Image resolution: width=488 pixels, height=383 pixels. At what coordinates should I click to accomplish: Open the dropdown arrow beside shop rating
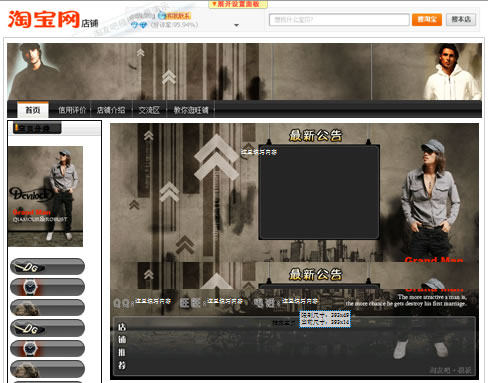pos(236,25)
